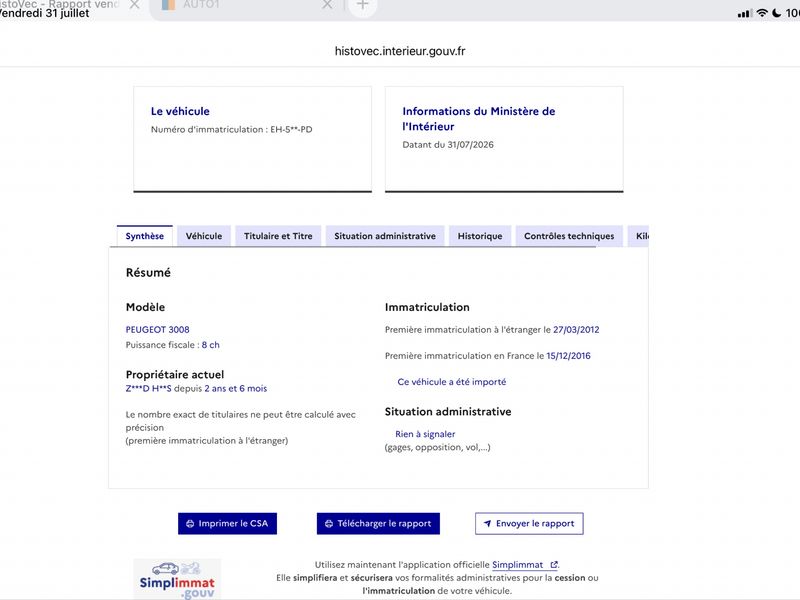Click owner name Z***D H**S
The width and height of the screenshot is (800, 600).
[148, 389]
